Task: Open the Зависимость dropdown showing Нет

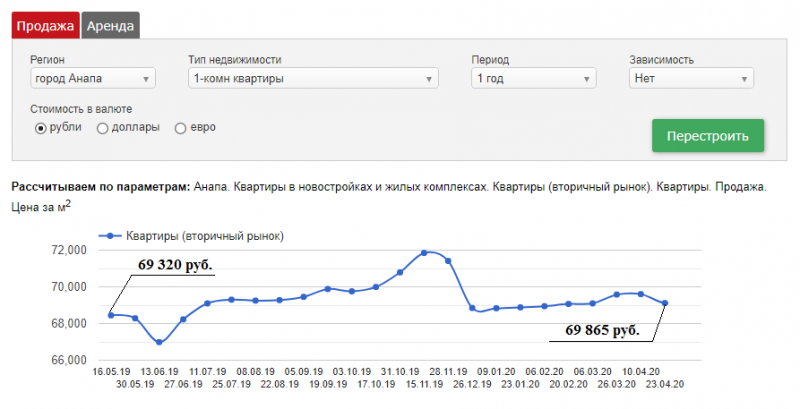Action: coord(691,79)
